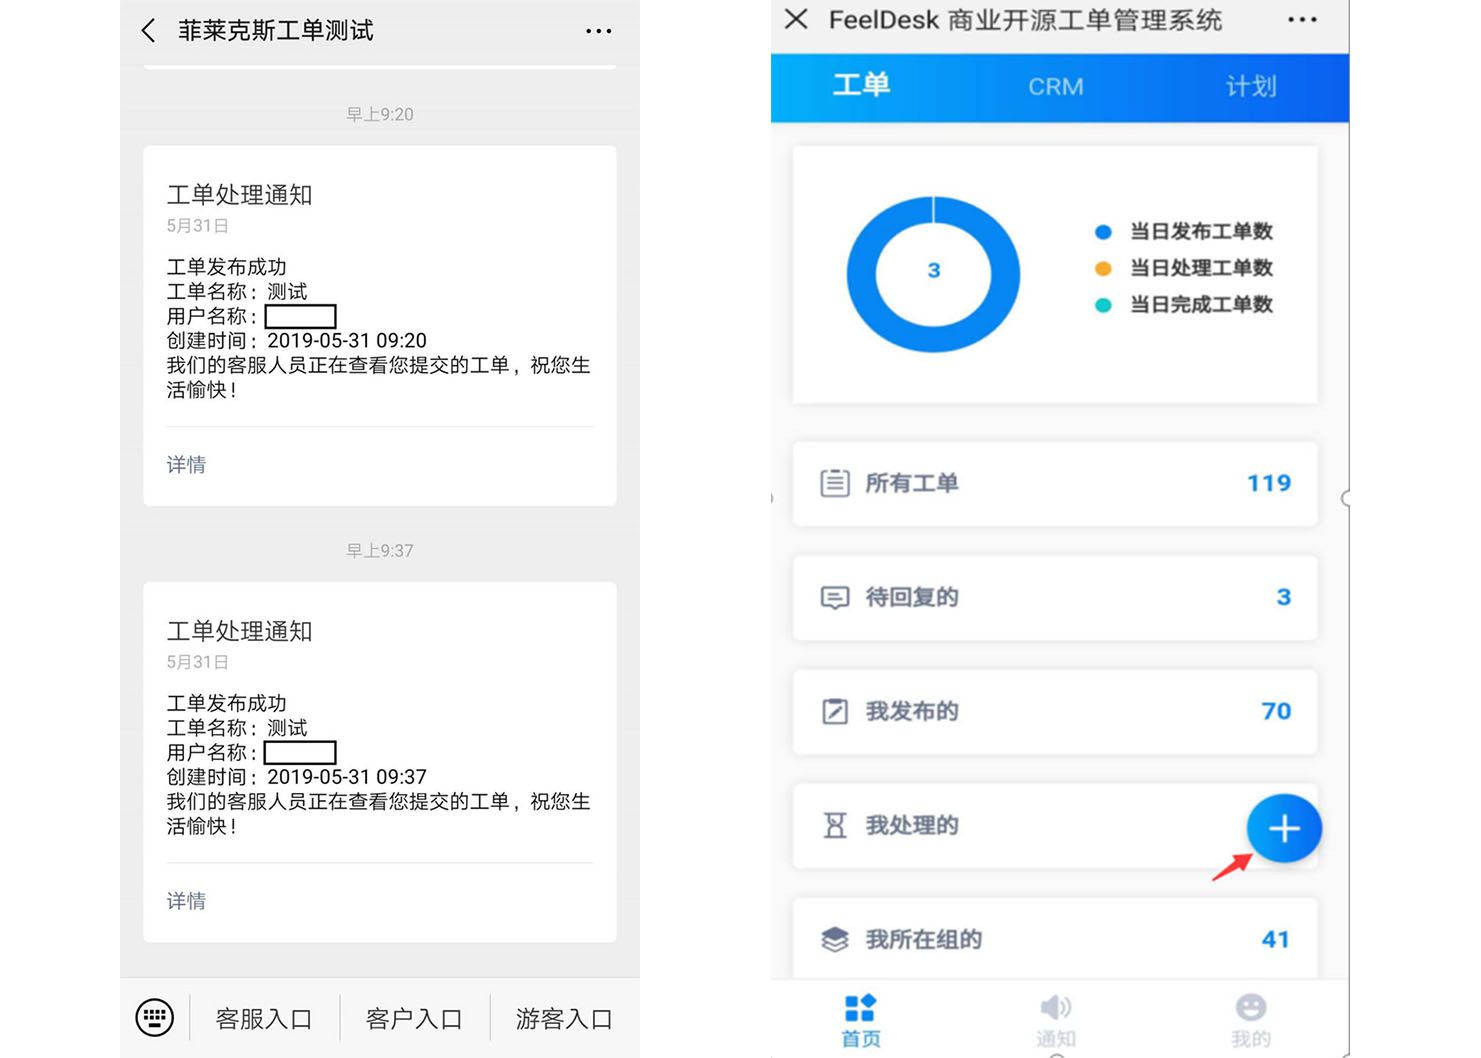Click the 41 count for 我所在组的
Image resolution: width=1481 pixels, height=1058 pixels.
pyautogui.click(x=1275, y=939)
